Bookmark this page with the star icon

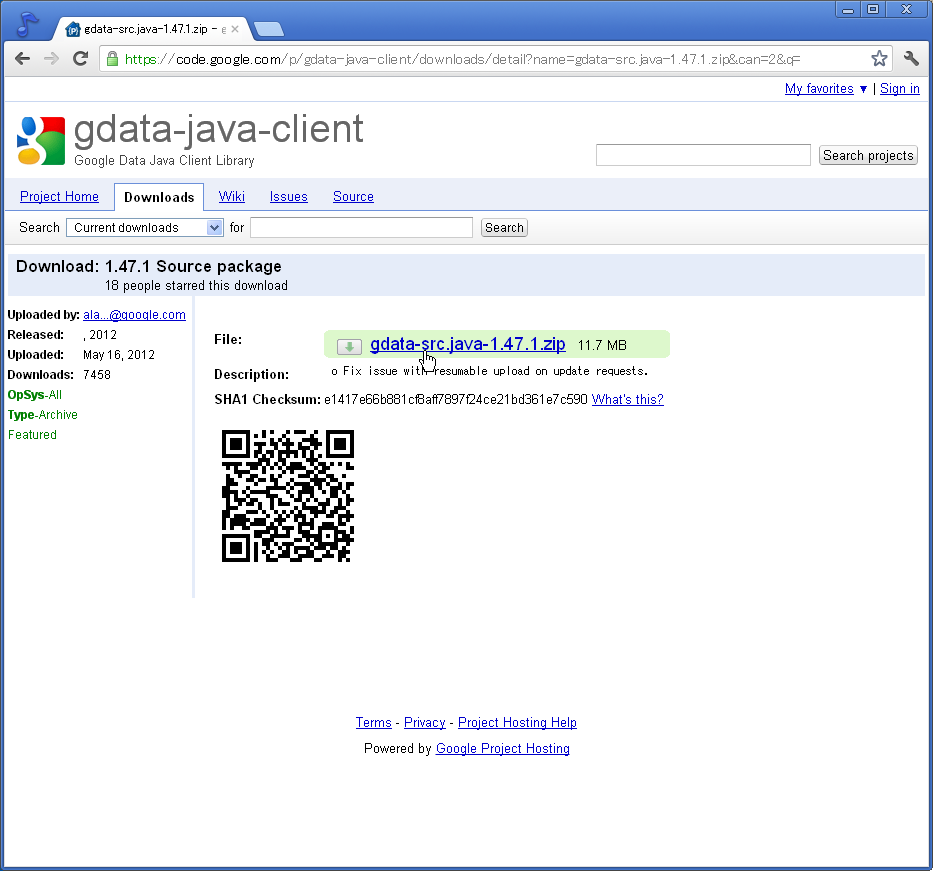coord(879,58)
